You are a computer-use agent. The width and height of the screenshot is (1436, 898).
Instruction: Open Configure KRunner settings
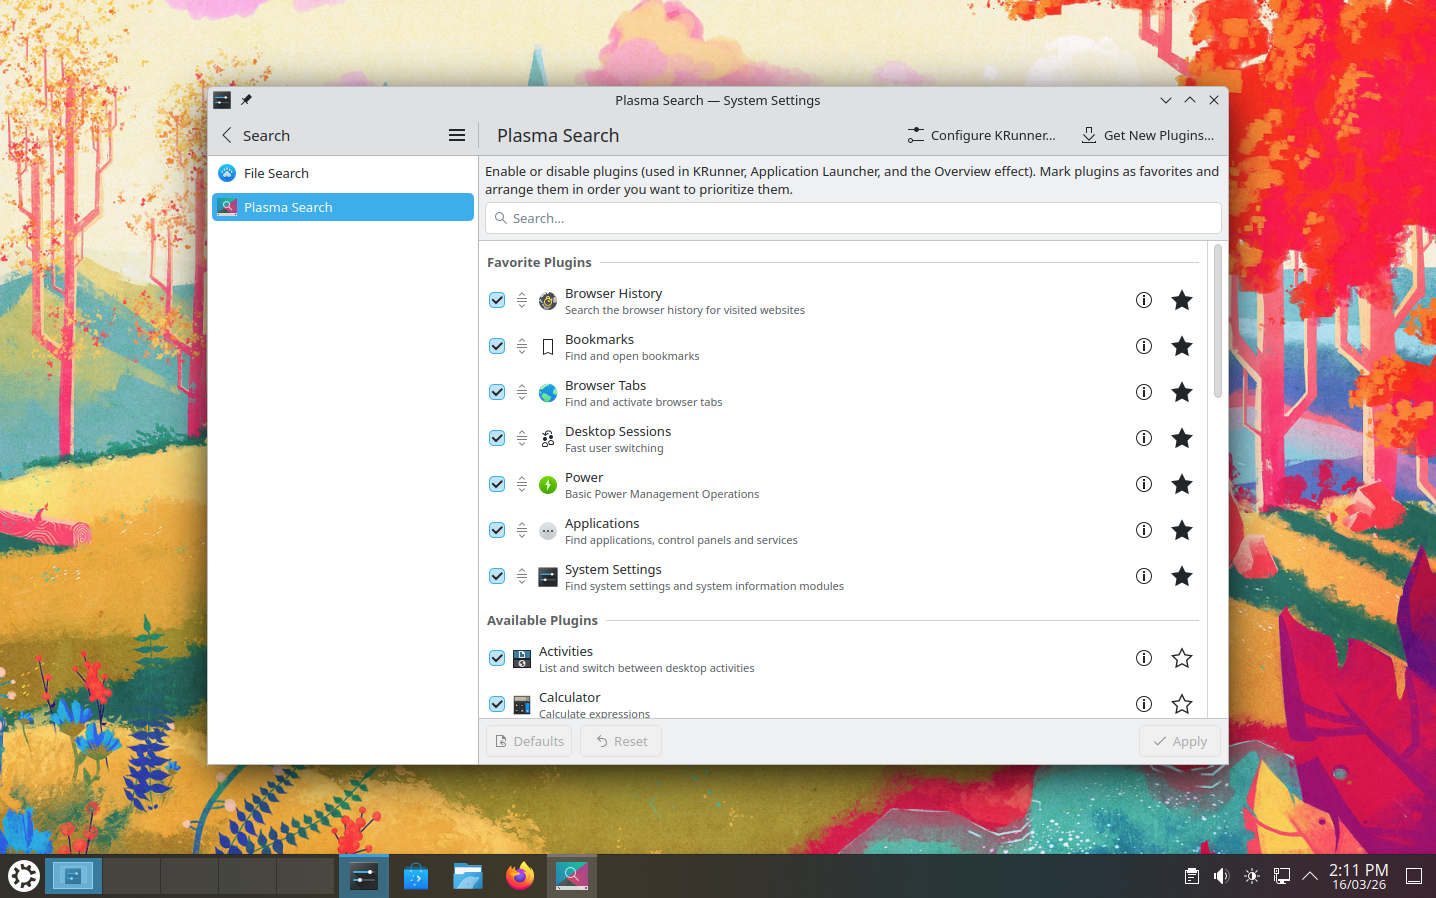point(981,135)
